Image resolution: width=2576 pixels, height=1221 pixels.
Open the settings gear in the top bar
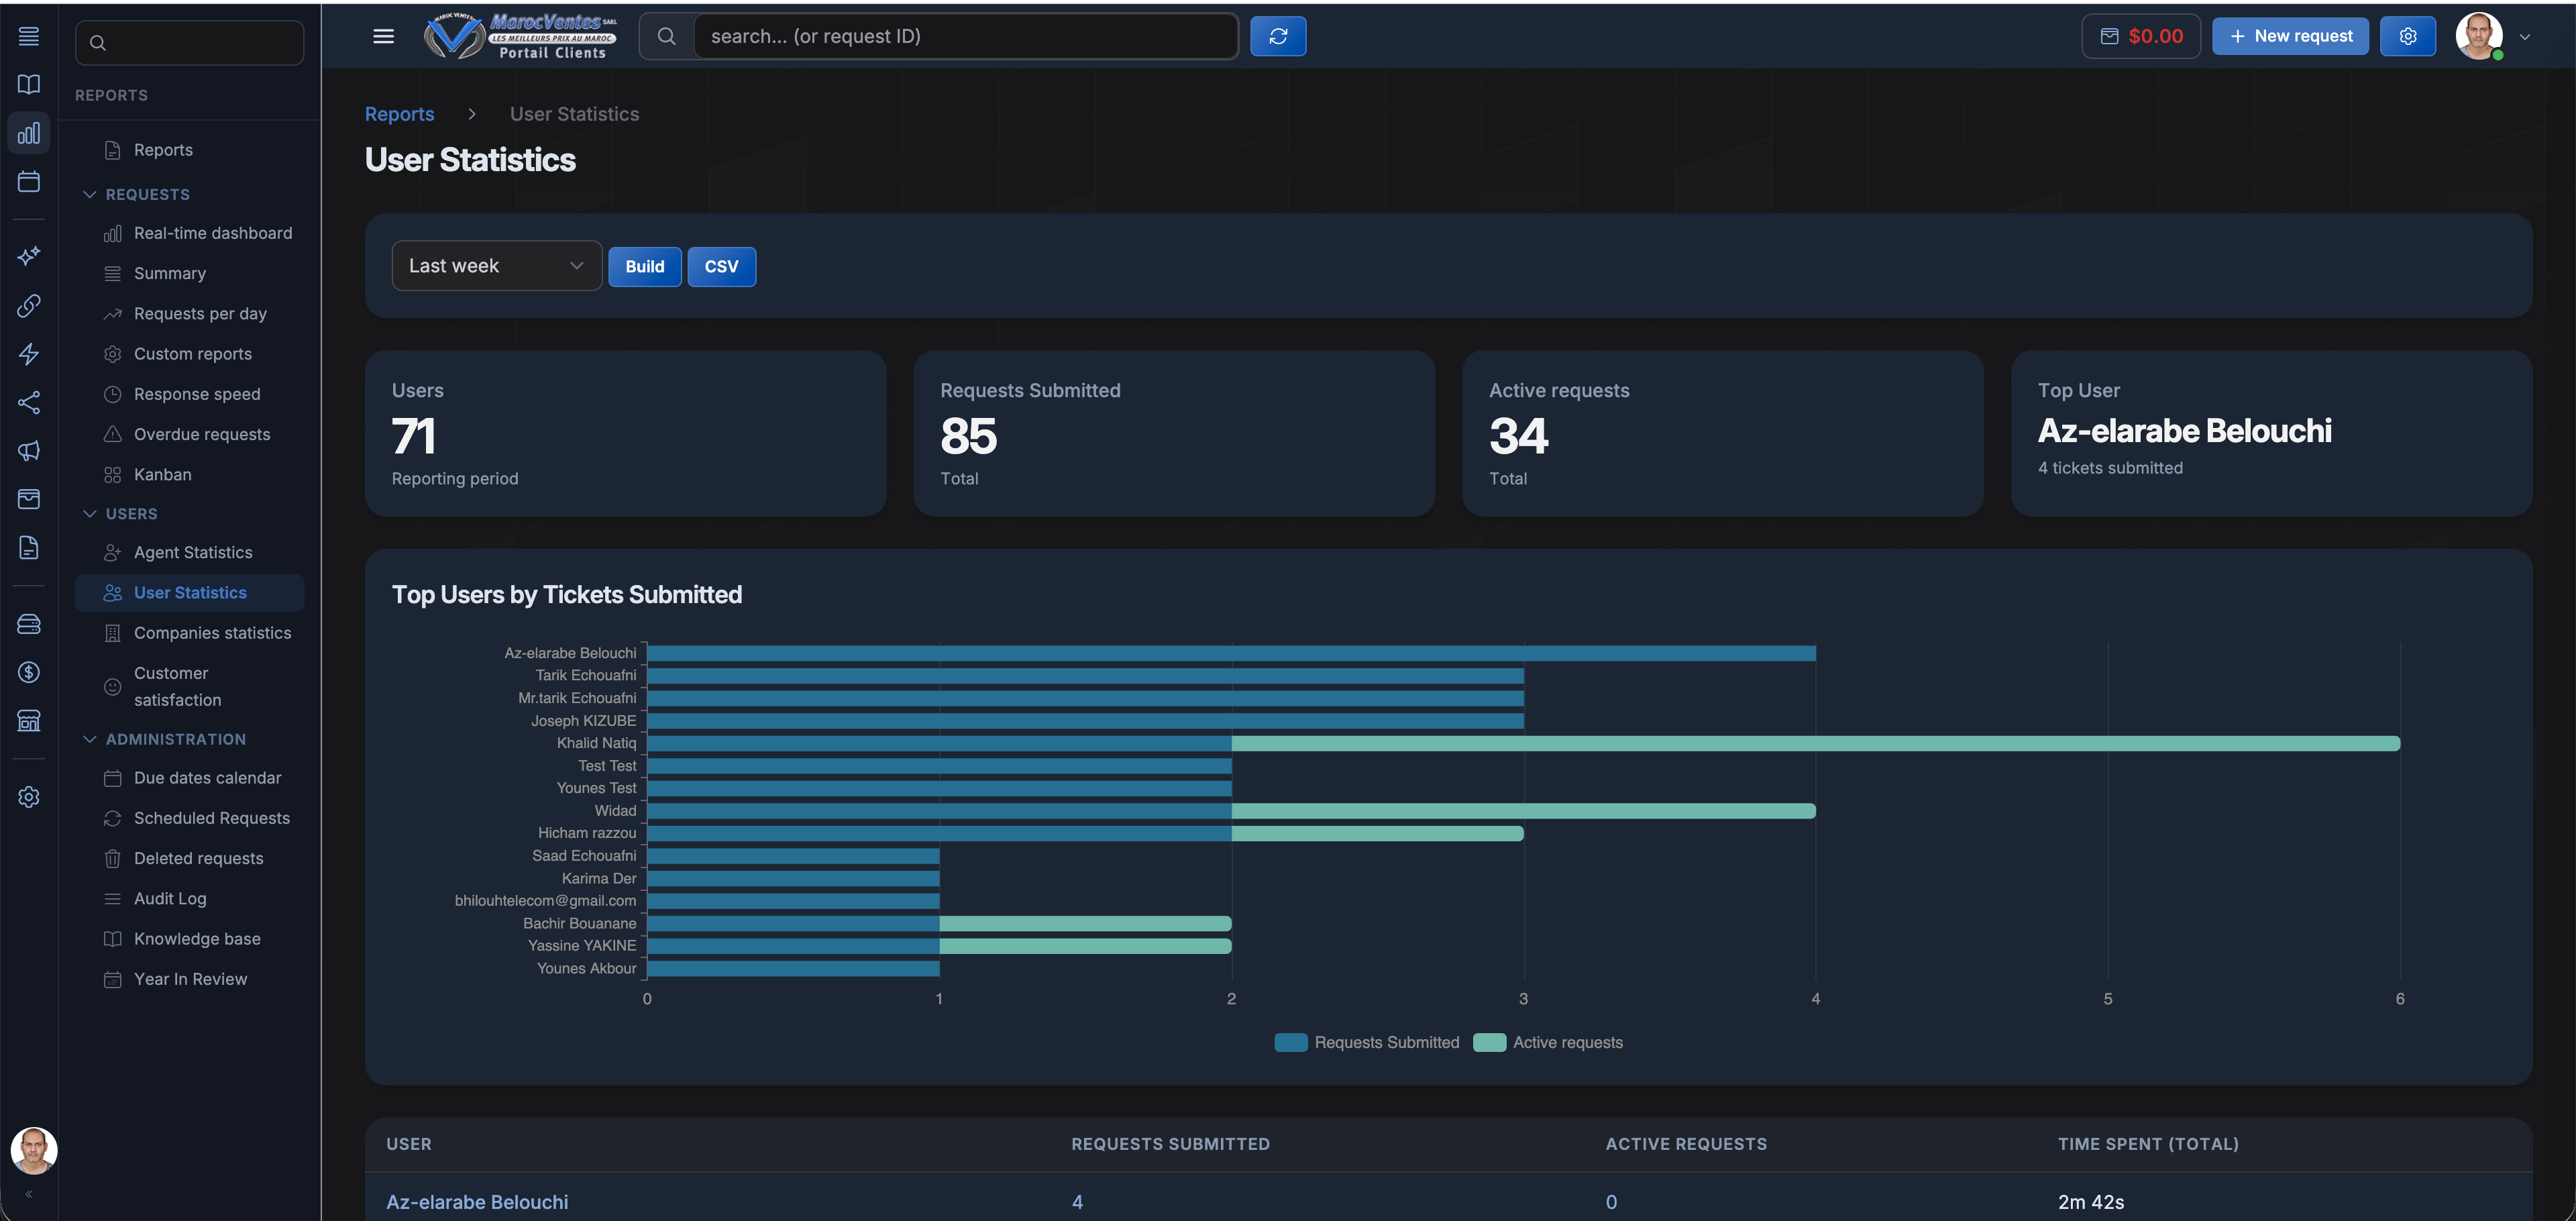click(x=2408, y=36)
